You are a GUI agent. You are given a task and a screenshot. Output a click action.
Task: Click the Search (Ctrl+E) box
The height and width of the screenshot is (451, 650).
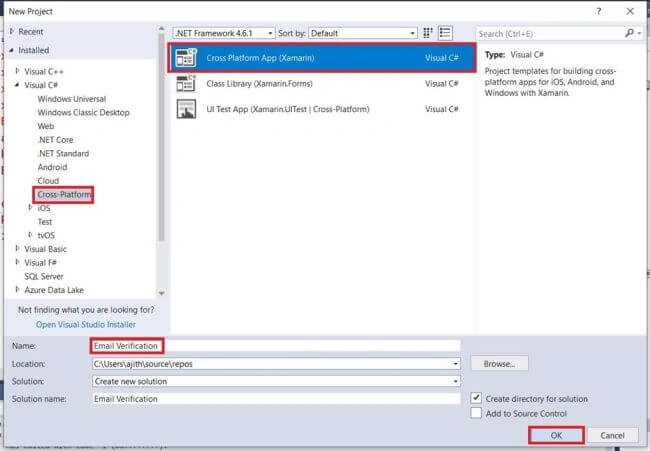[x=549, y=34]
